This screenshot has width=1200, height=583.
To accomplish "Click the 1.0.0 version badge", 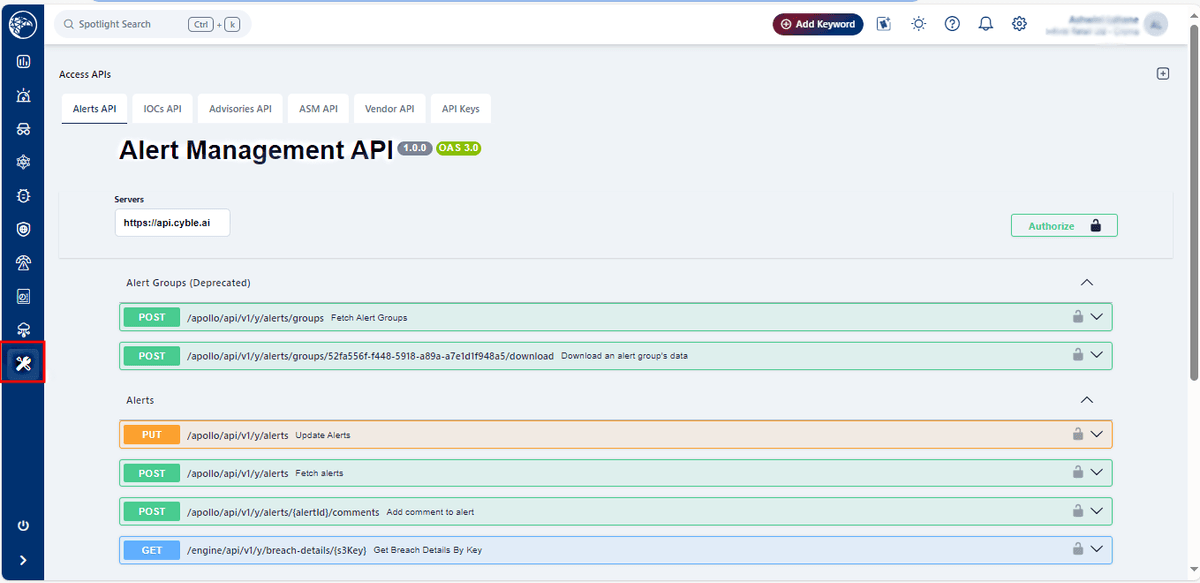I will (415, 148).
